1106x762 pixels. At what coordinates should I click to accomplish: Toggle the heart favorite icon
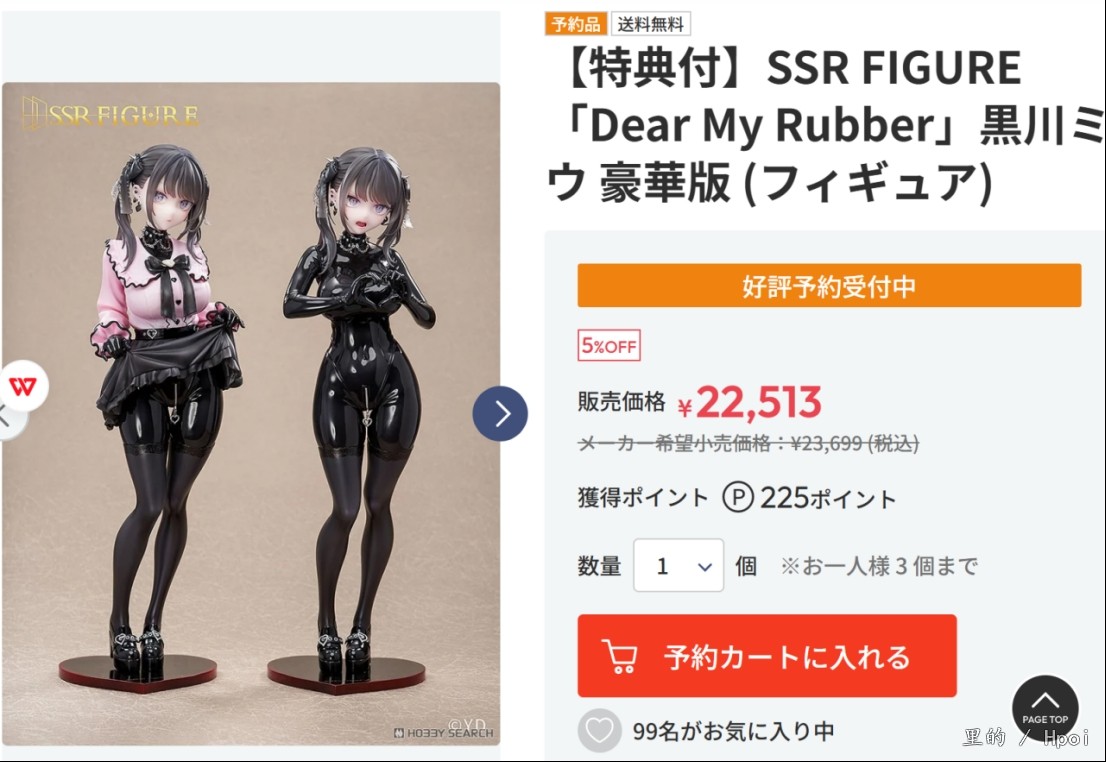point(600,730)
